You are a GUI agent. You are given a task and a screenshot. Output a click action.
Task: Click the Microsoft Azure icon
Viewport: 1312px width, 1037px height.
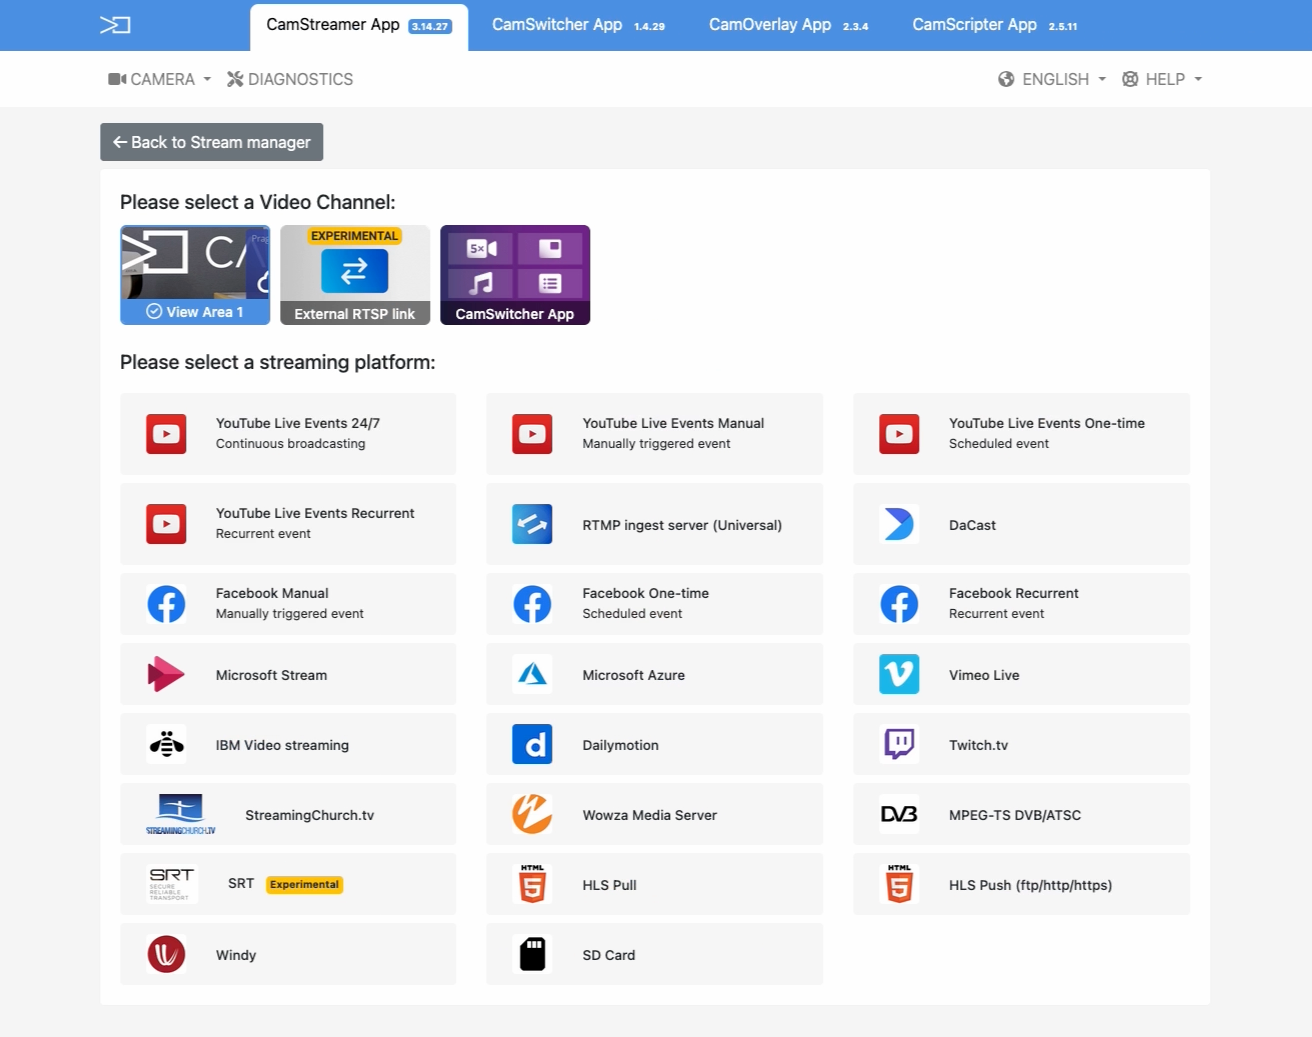532,674
